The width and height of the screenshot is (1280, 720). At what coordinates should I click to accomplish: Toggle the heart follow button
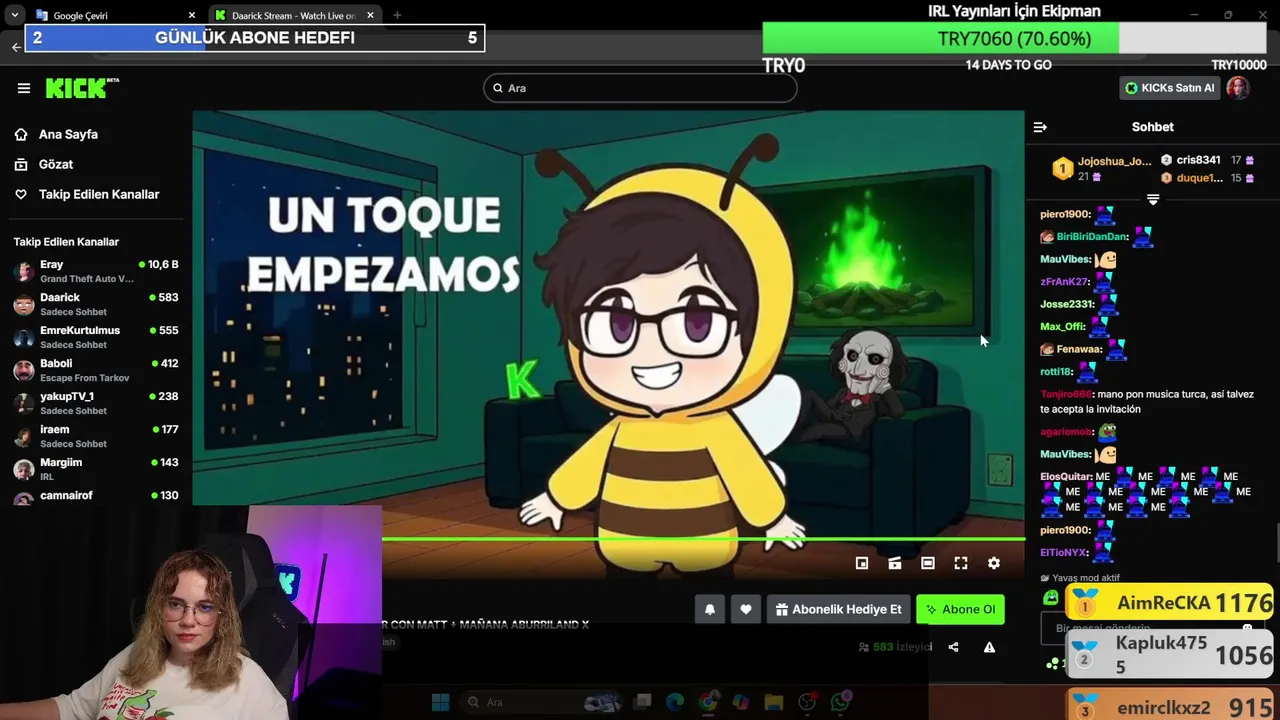pos(746,609)
